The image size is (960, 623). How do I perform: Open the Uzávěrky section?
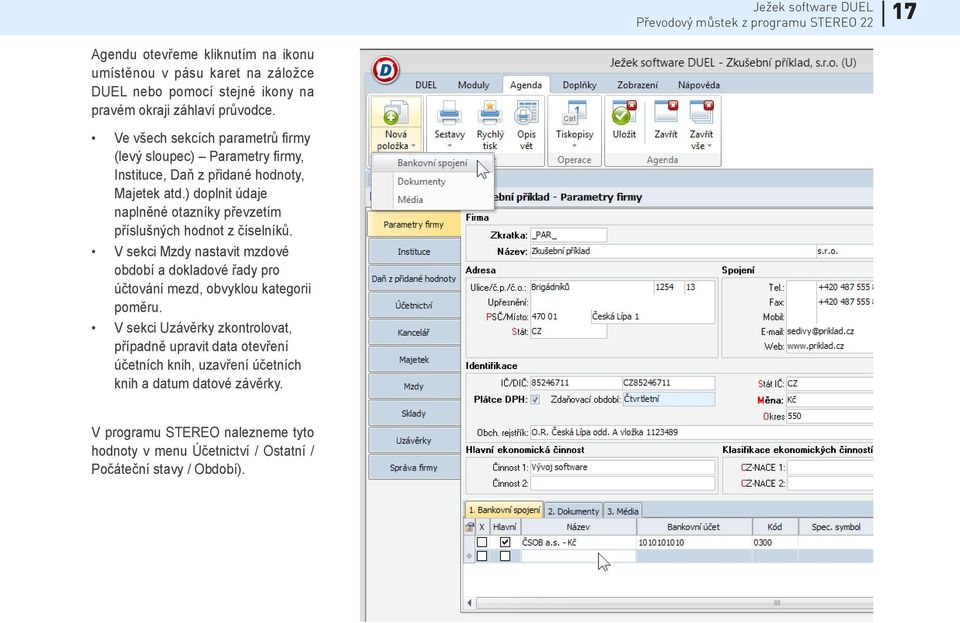click(x=414, y=440)
